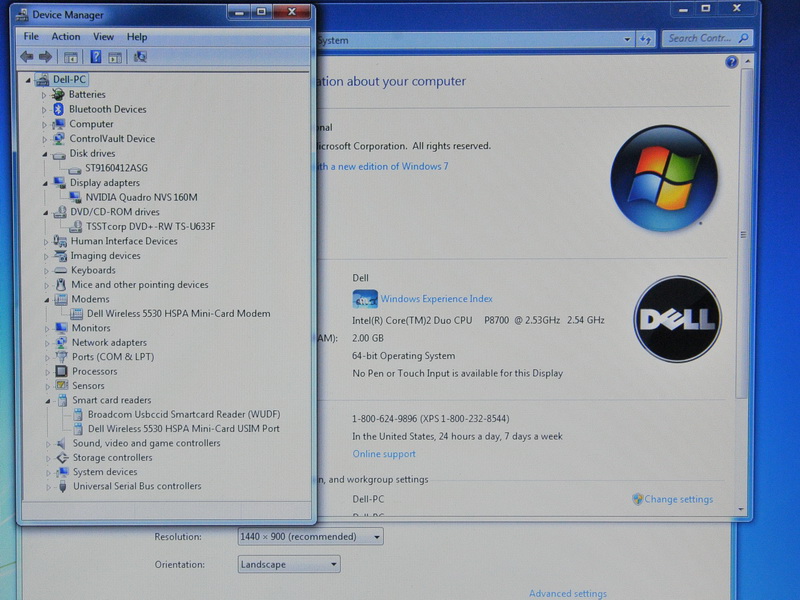Click the Show/Hide console tree toolbar icon
The image size is (800, 600).
[x=70, y=57]
